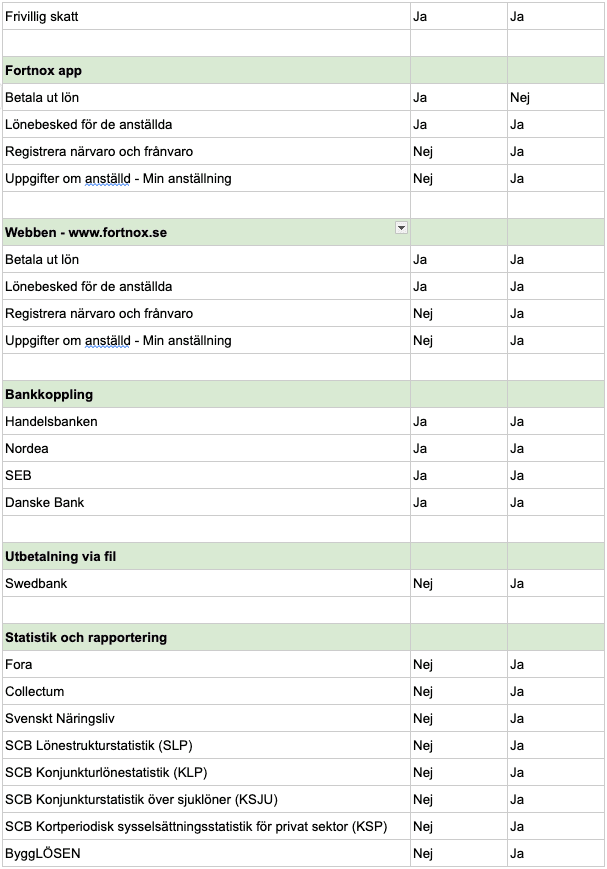Select the "Swedbank" cell

[x=36, y=584]
